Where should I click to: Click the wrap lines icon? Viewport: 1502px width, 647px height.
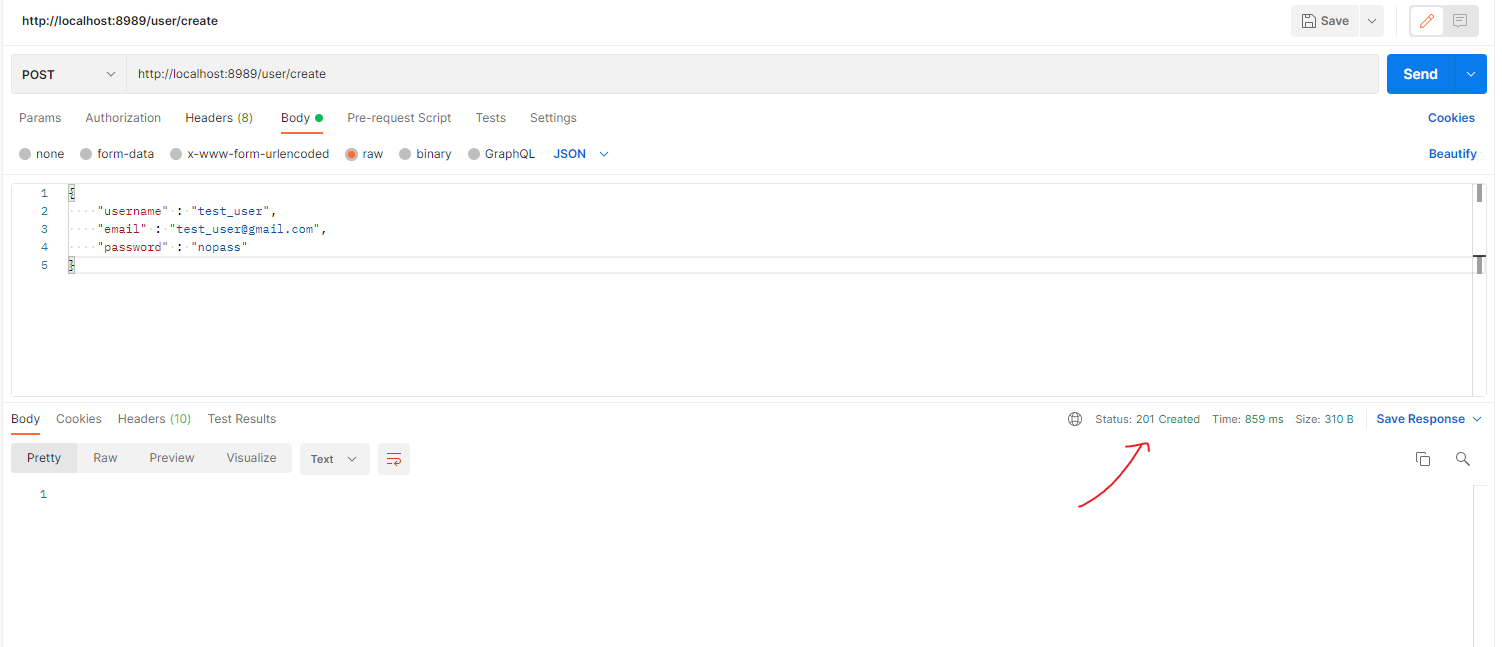[x=394, y=459]
